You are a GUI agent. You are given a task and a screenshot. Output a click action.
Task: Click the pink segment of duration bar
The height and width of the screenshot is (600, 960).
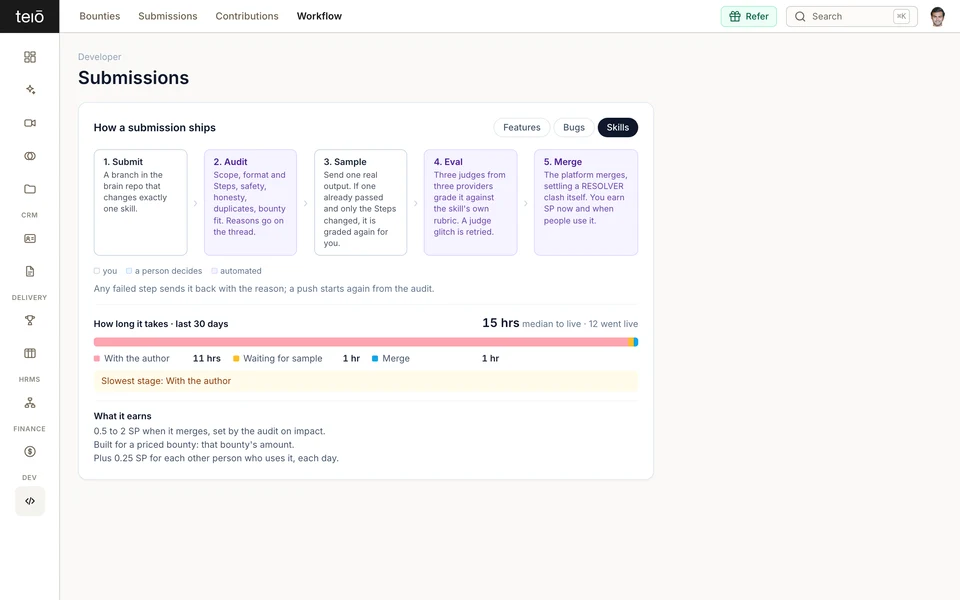[x=361, y=342]
